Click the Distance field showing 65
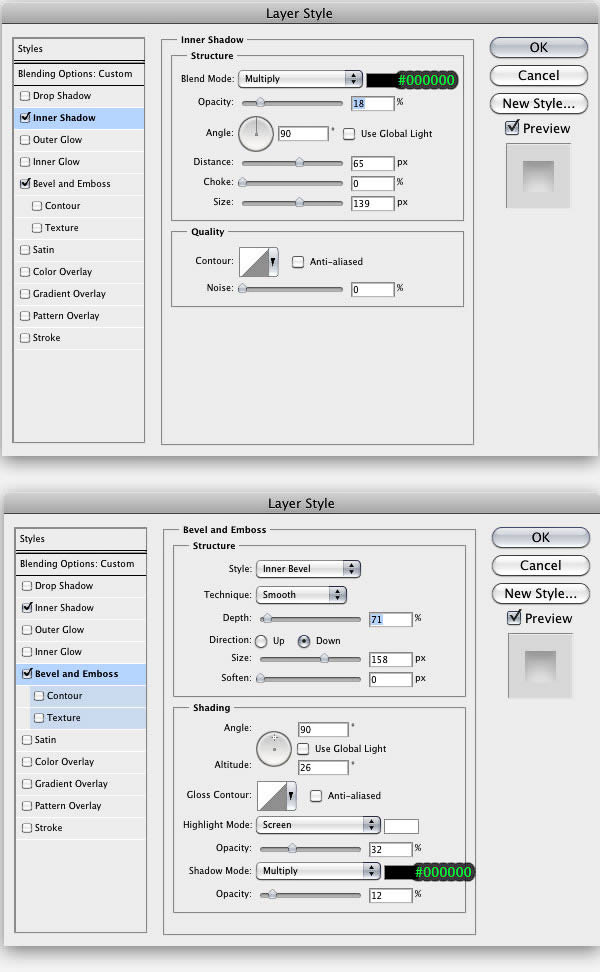Screen dimensions: 600x972 point(372,163)
